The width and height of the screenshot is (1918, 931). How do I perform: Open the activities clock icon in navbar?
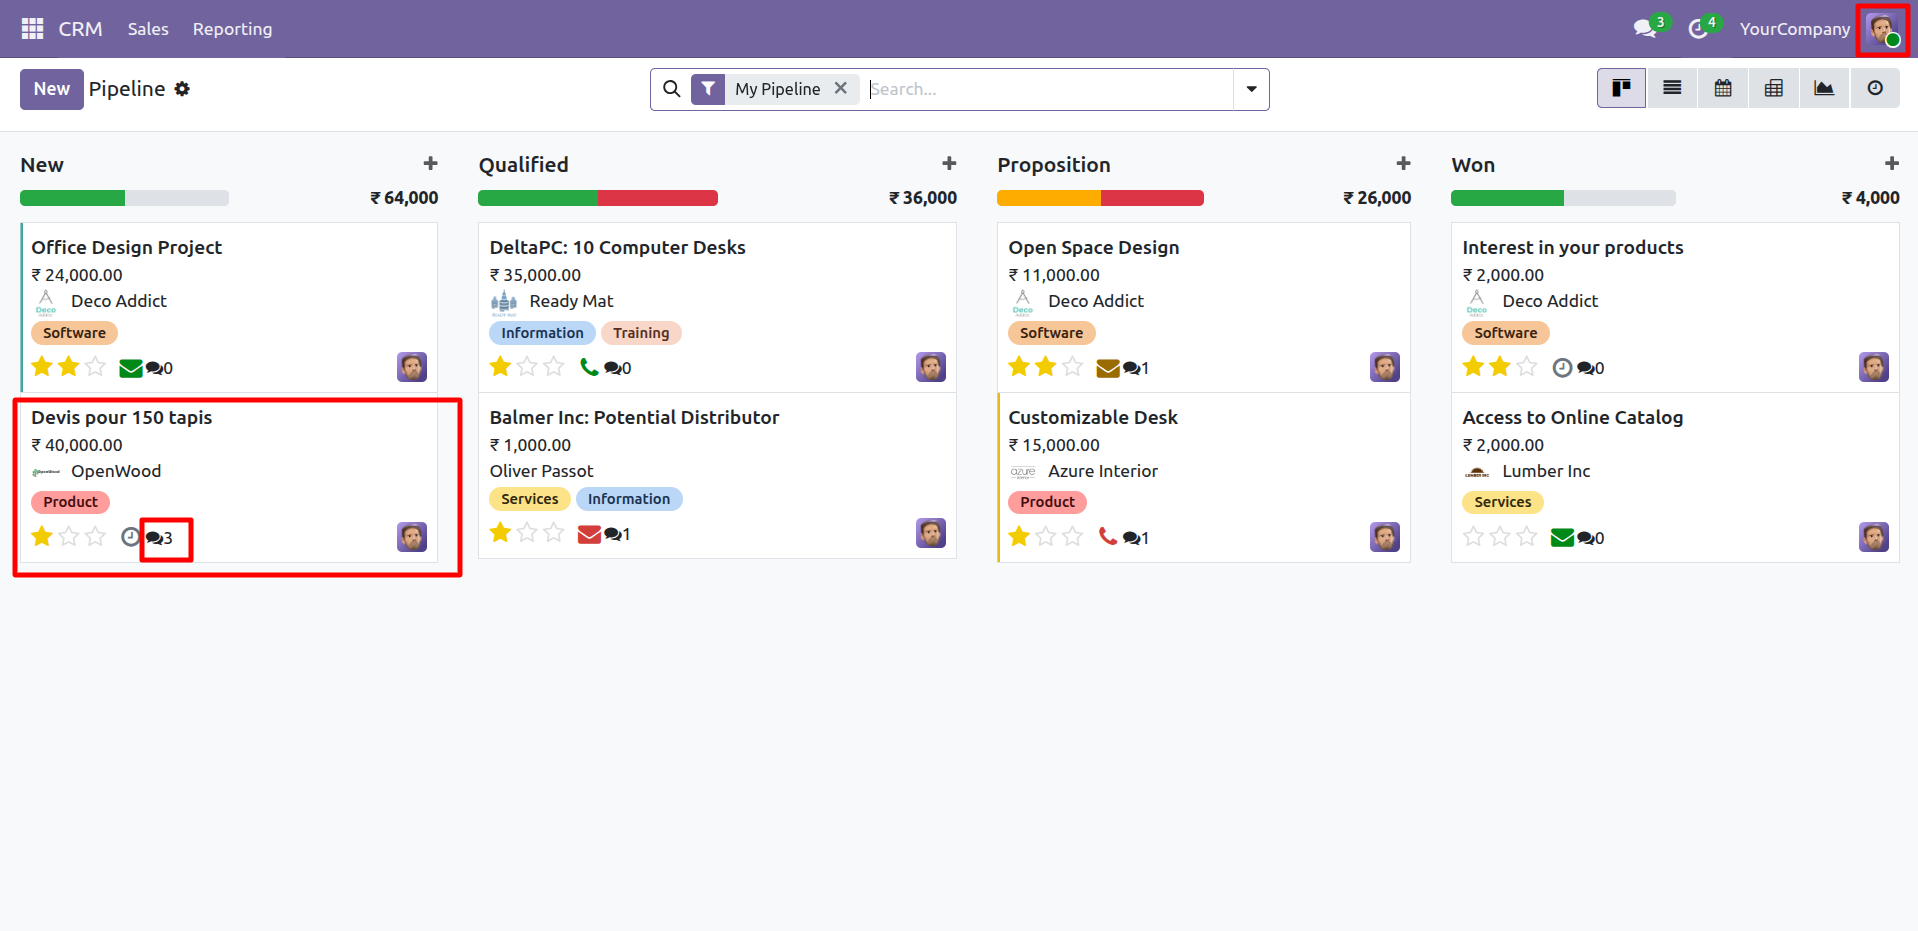click(1698, 29)
